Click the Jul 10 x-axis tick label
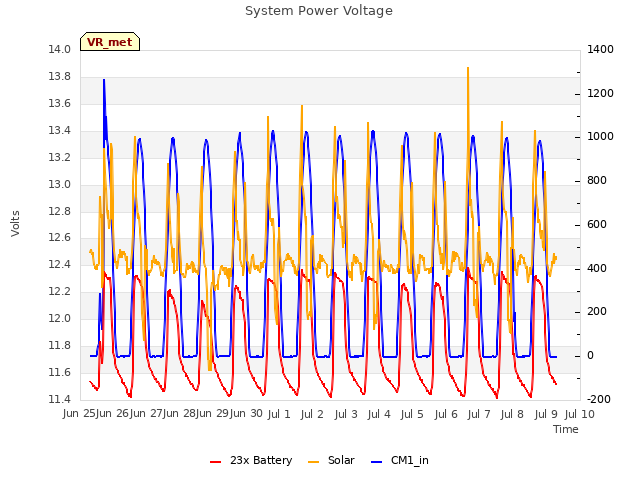 (580, 414)
